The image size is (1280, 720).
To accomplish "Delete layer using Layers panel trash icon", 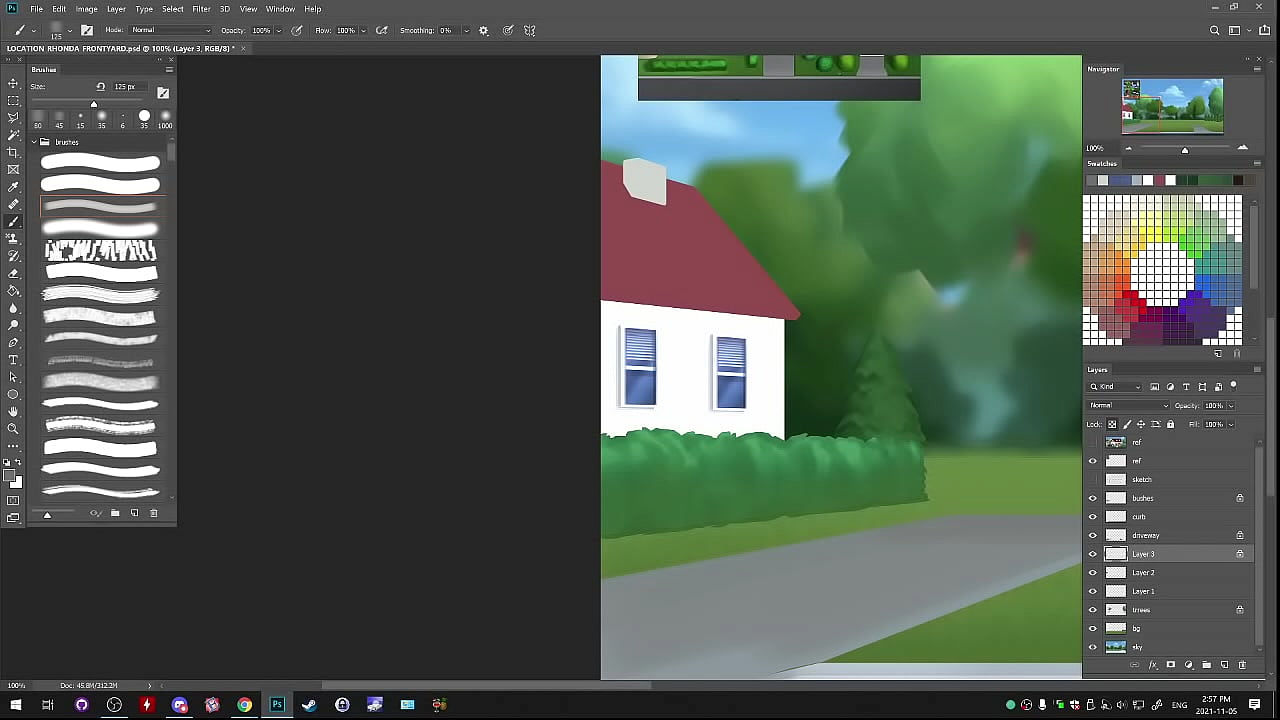I will (1243, 665).
